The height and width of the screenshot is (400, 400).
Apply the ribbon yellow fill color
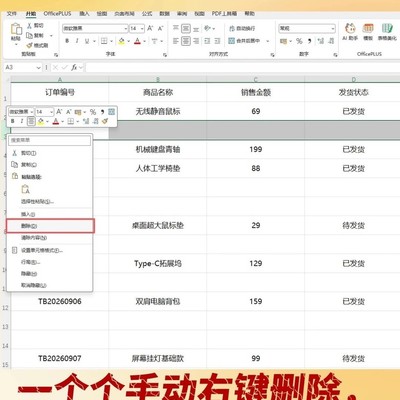(x=121, y=41)
